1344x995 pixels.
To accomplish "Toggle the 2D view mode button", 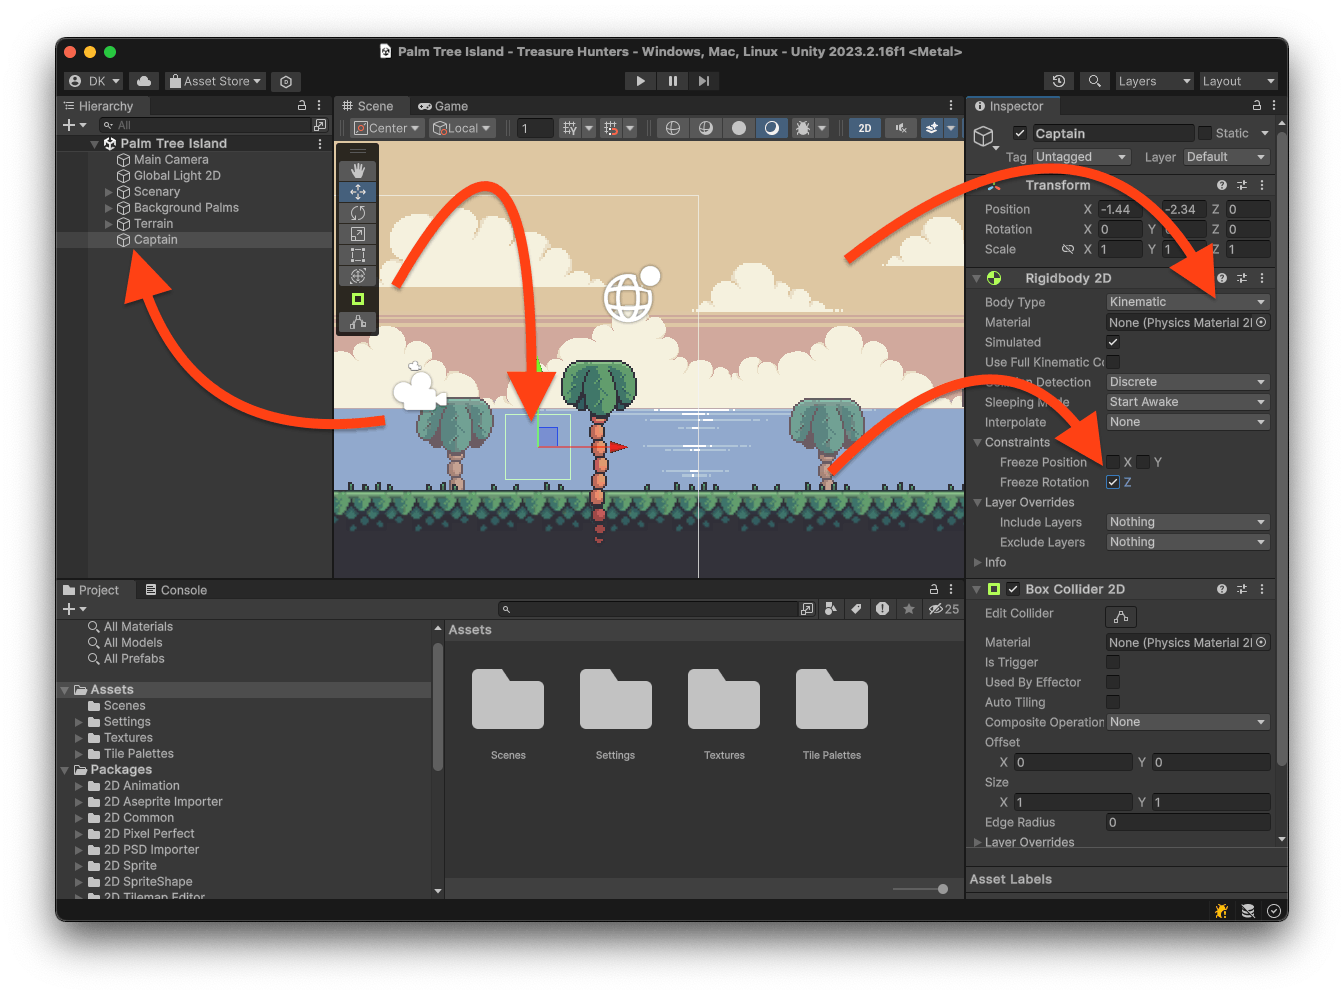I will point(864,128).
